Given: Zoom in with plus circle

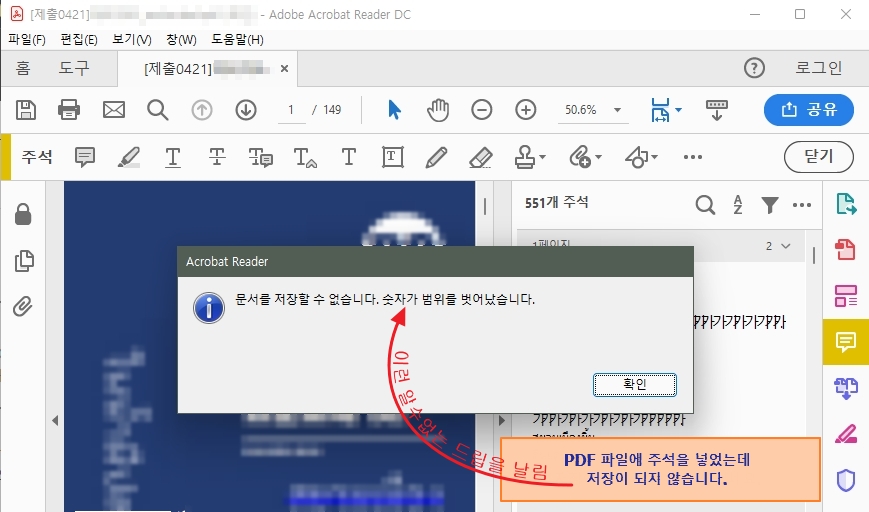Looking at the screenshot, I should pyautogui.click(x=525, y=110).
